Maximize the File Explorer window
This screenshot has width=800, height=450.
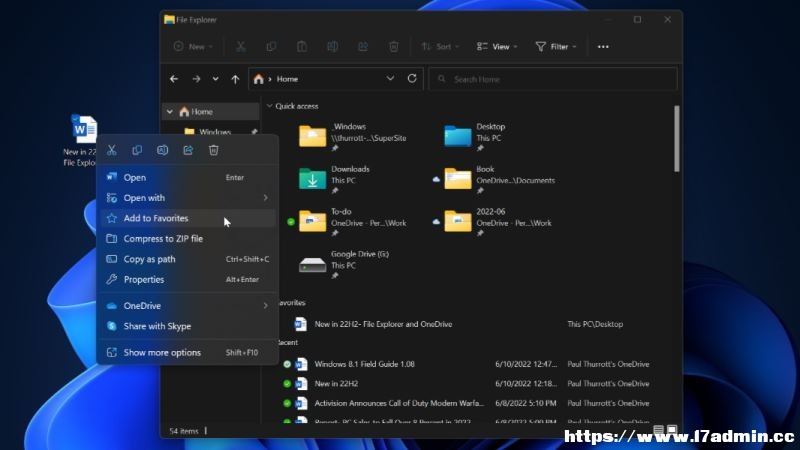point(637,19)
